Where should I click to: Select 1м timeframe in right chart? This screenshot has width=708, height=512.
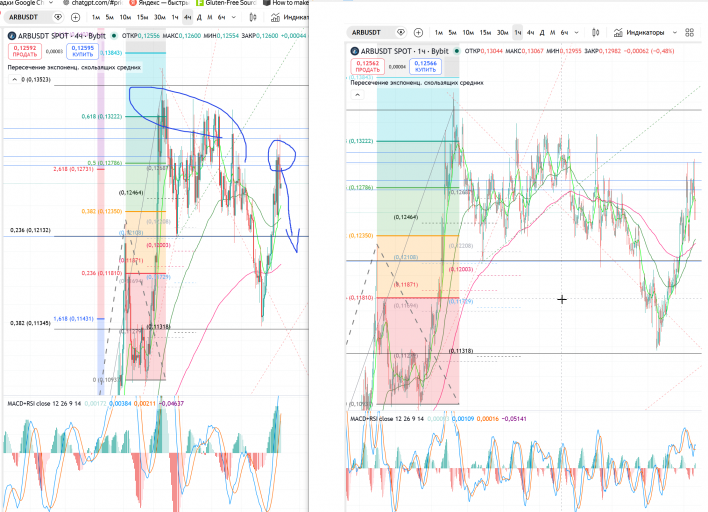coord(438,33)
